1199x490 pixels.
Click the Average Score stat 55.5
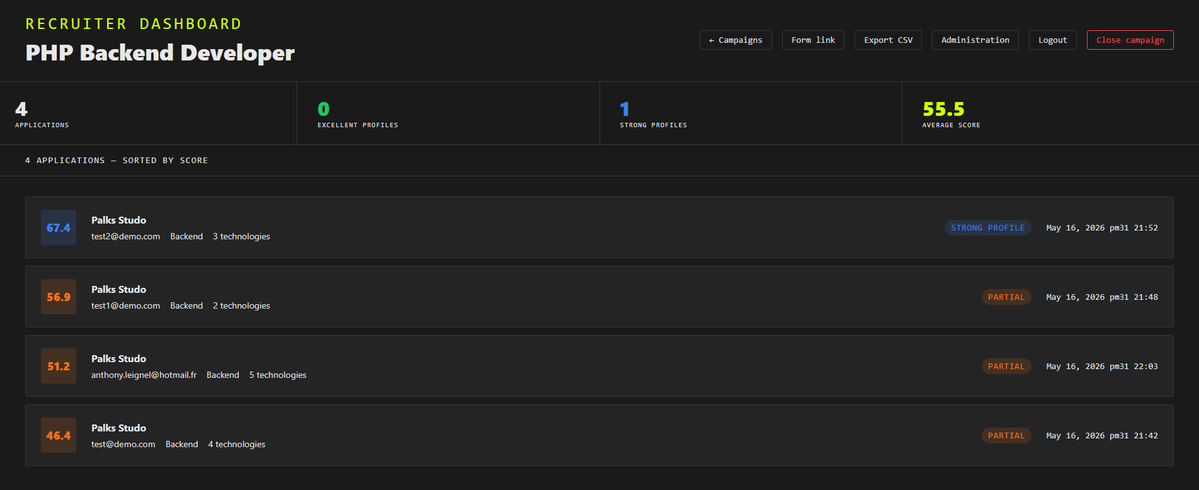click(x=1051, y=113)
